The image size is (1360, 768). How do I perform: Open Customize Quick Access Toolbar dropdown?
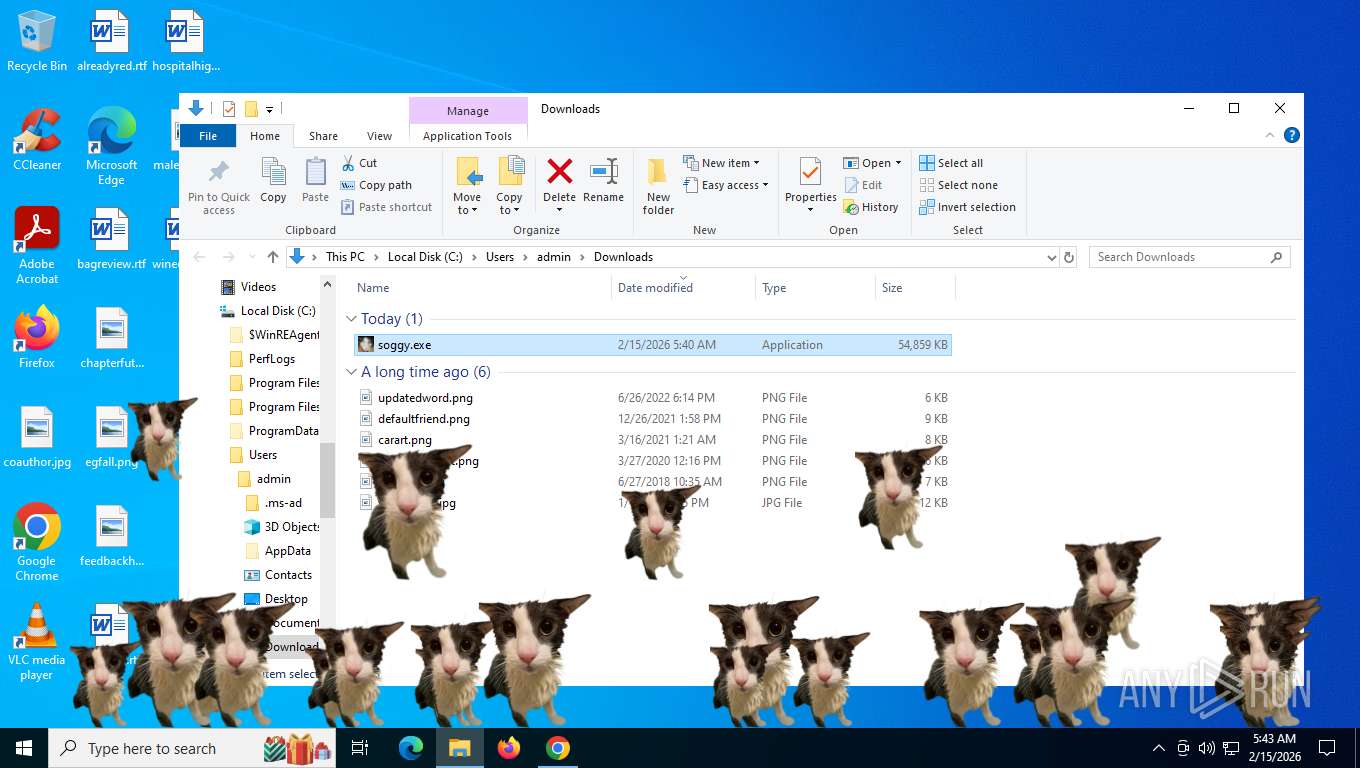point(269,109)
